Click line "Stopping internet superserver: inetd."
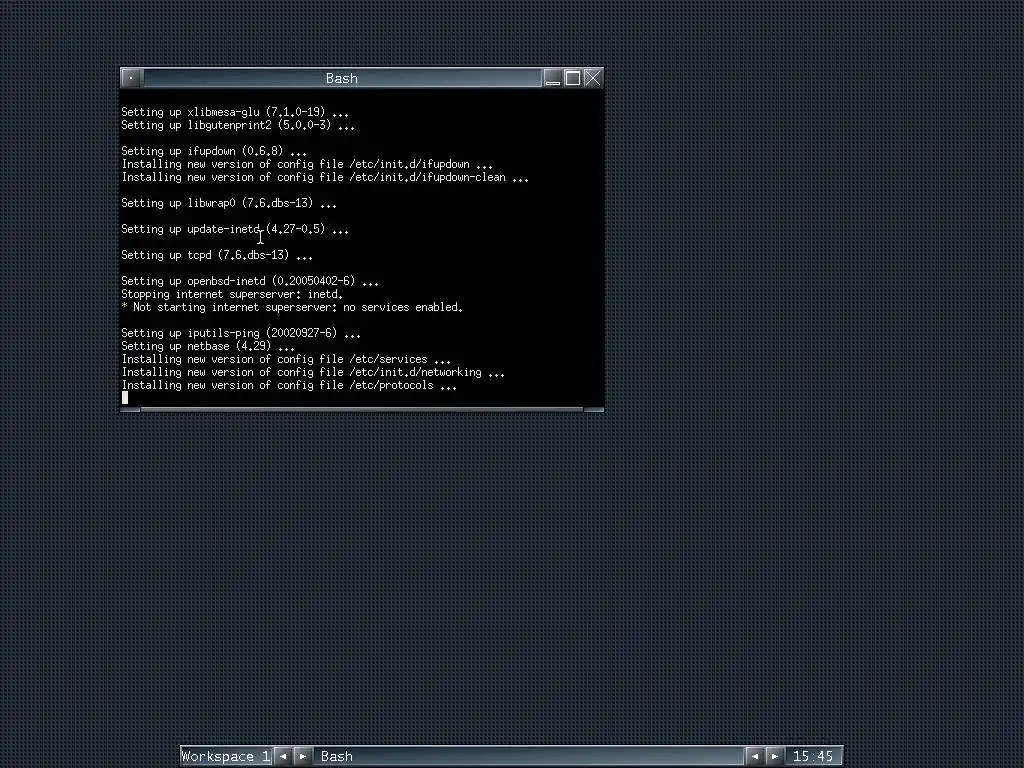 click(232, 295)
